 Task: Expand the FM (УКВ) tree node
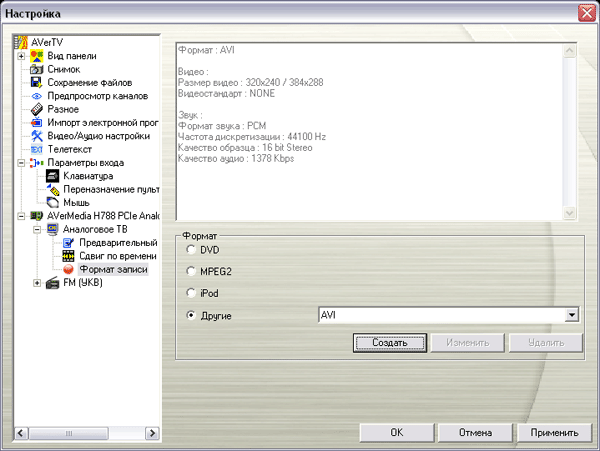click(37, 283)
